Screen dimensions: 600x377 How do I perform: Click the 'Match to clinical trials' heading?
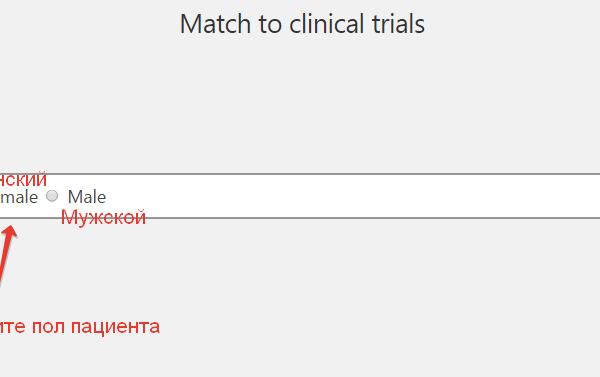pos(302,24)
